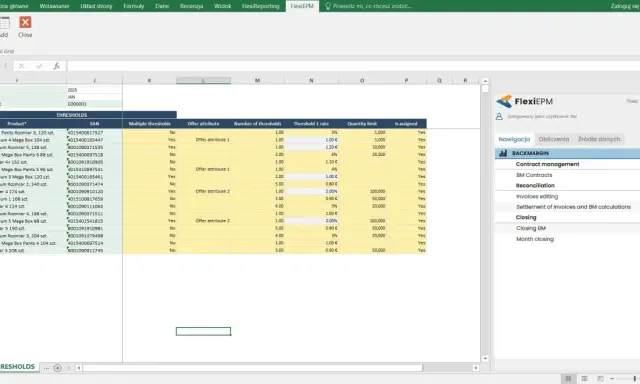Viewport: 640px width, 384px height.
Task: Open Month closing in the navigation
Action: pos(535,239)
